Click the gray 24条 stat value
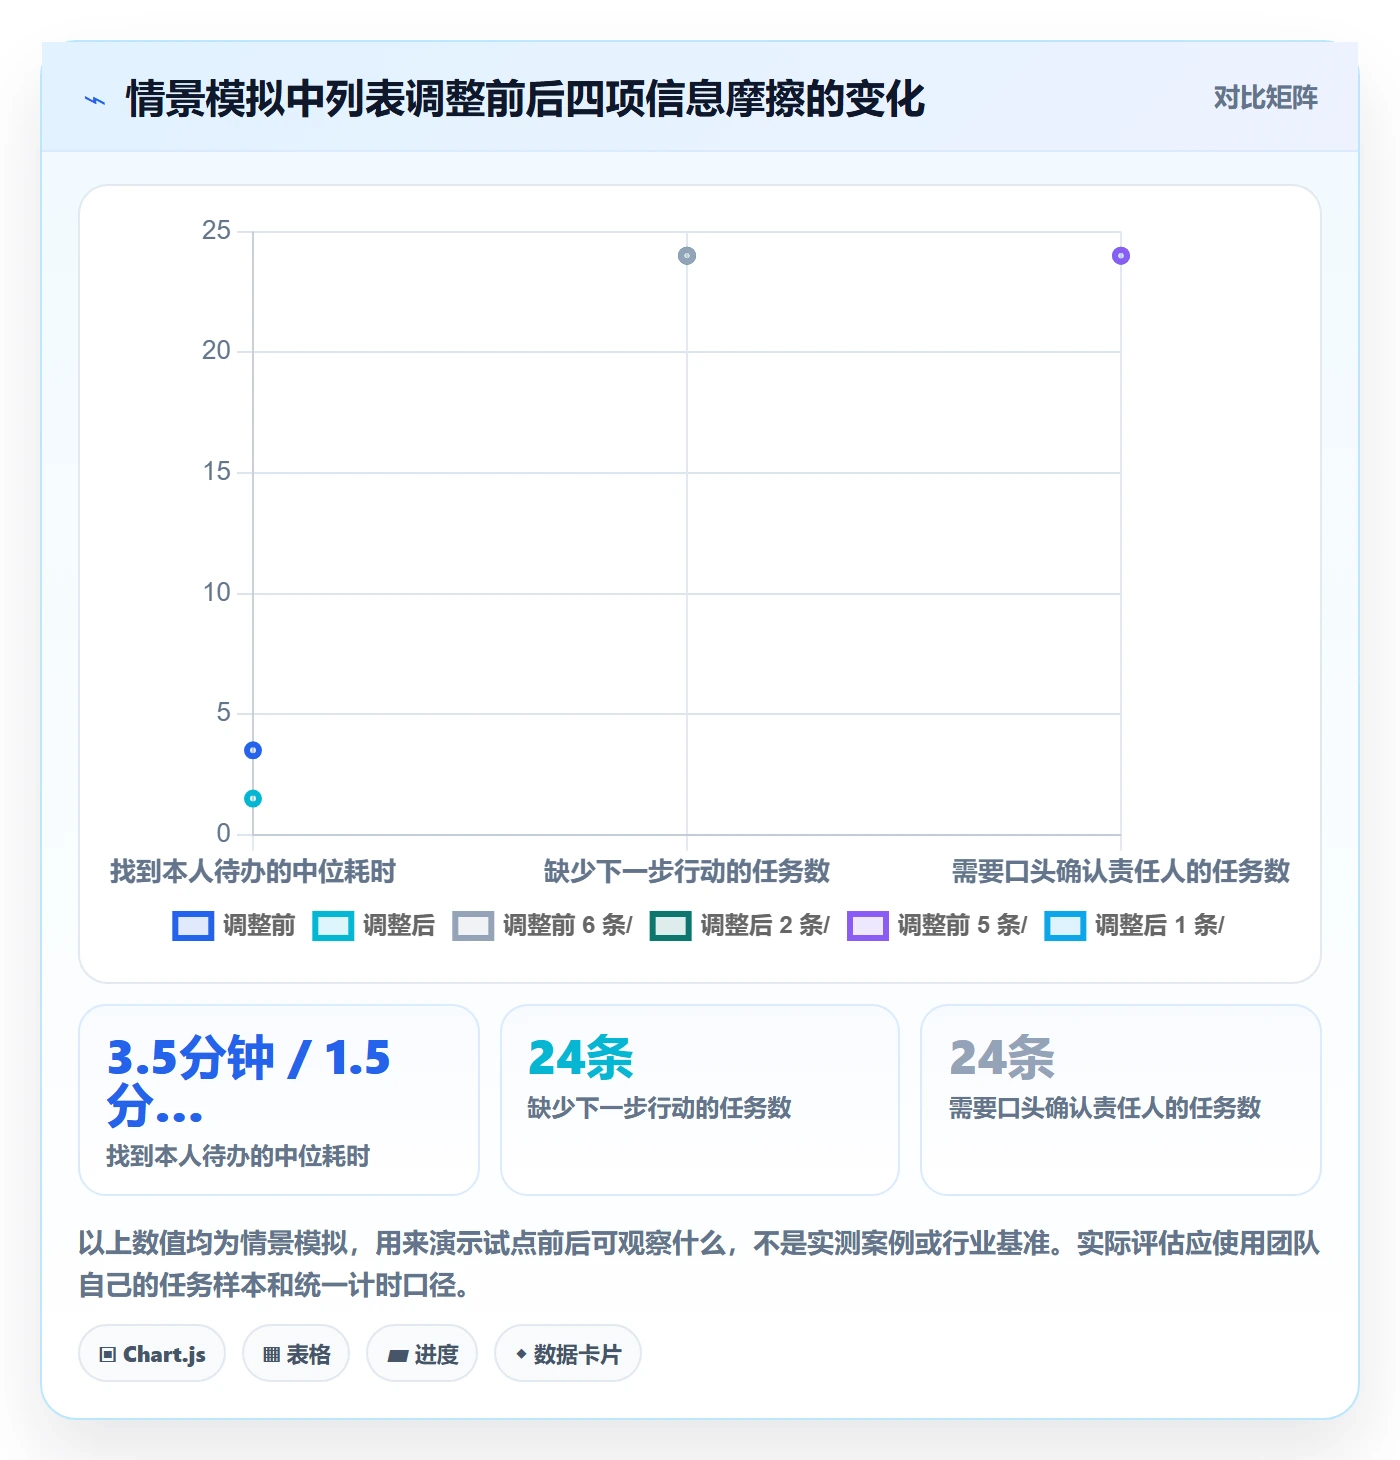1400x1460 pixels. point(1002,1058)
